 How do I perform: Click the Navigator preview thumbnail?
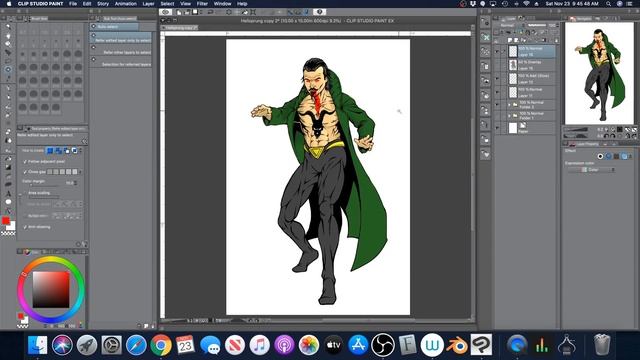(x=599, y=73)
